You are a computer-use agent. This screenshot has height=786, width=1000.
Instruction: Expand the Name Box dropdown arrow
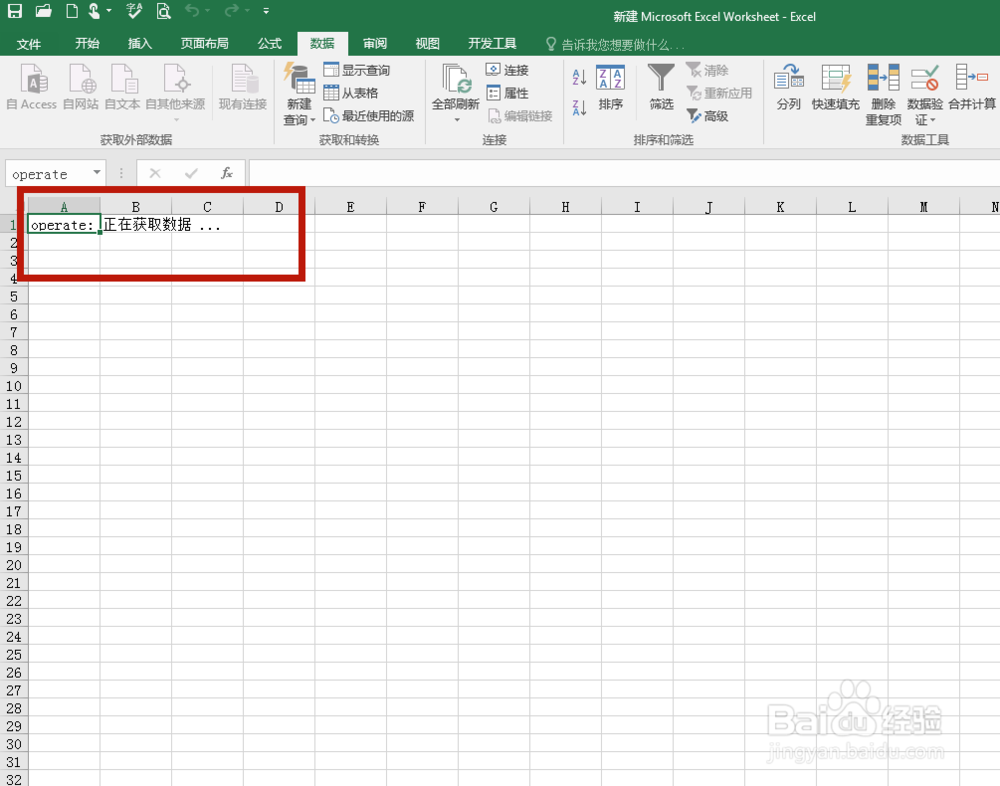click(x=97, y=172)
